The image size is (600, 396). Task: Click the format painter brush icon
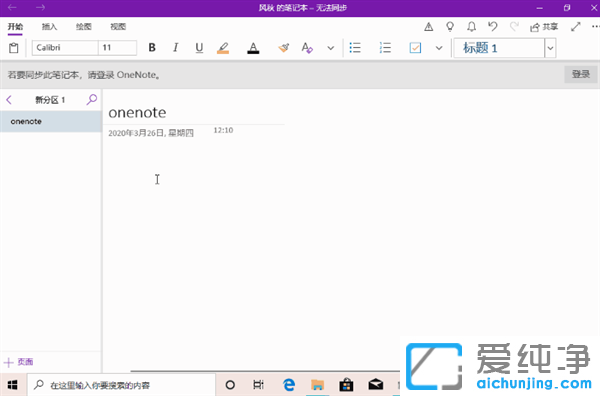(x=284, y=48)
